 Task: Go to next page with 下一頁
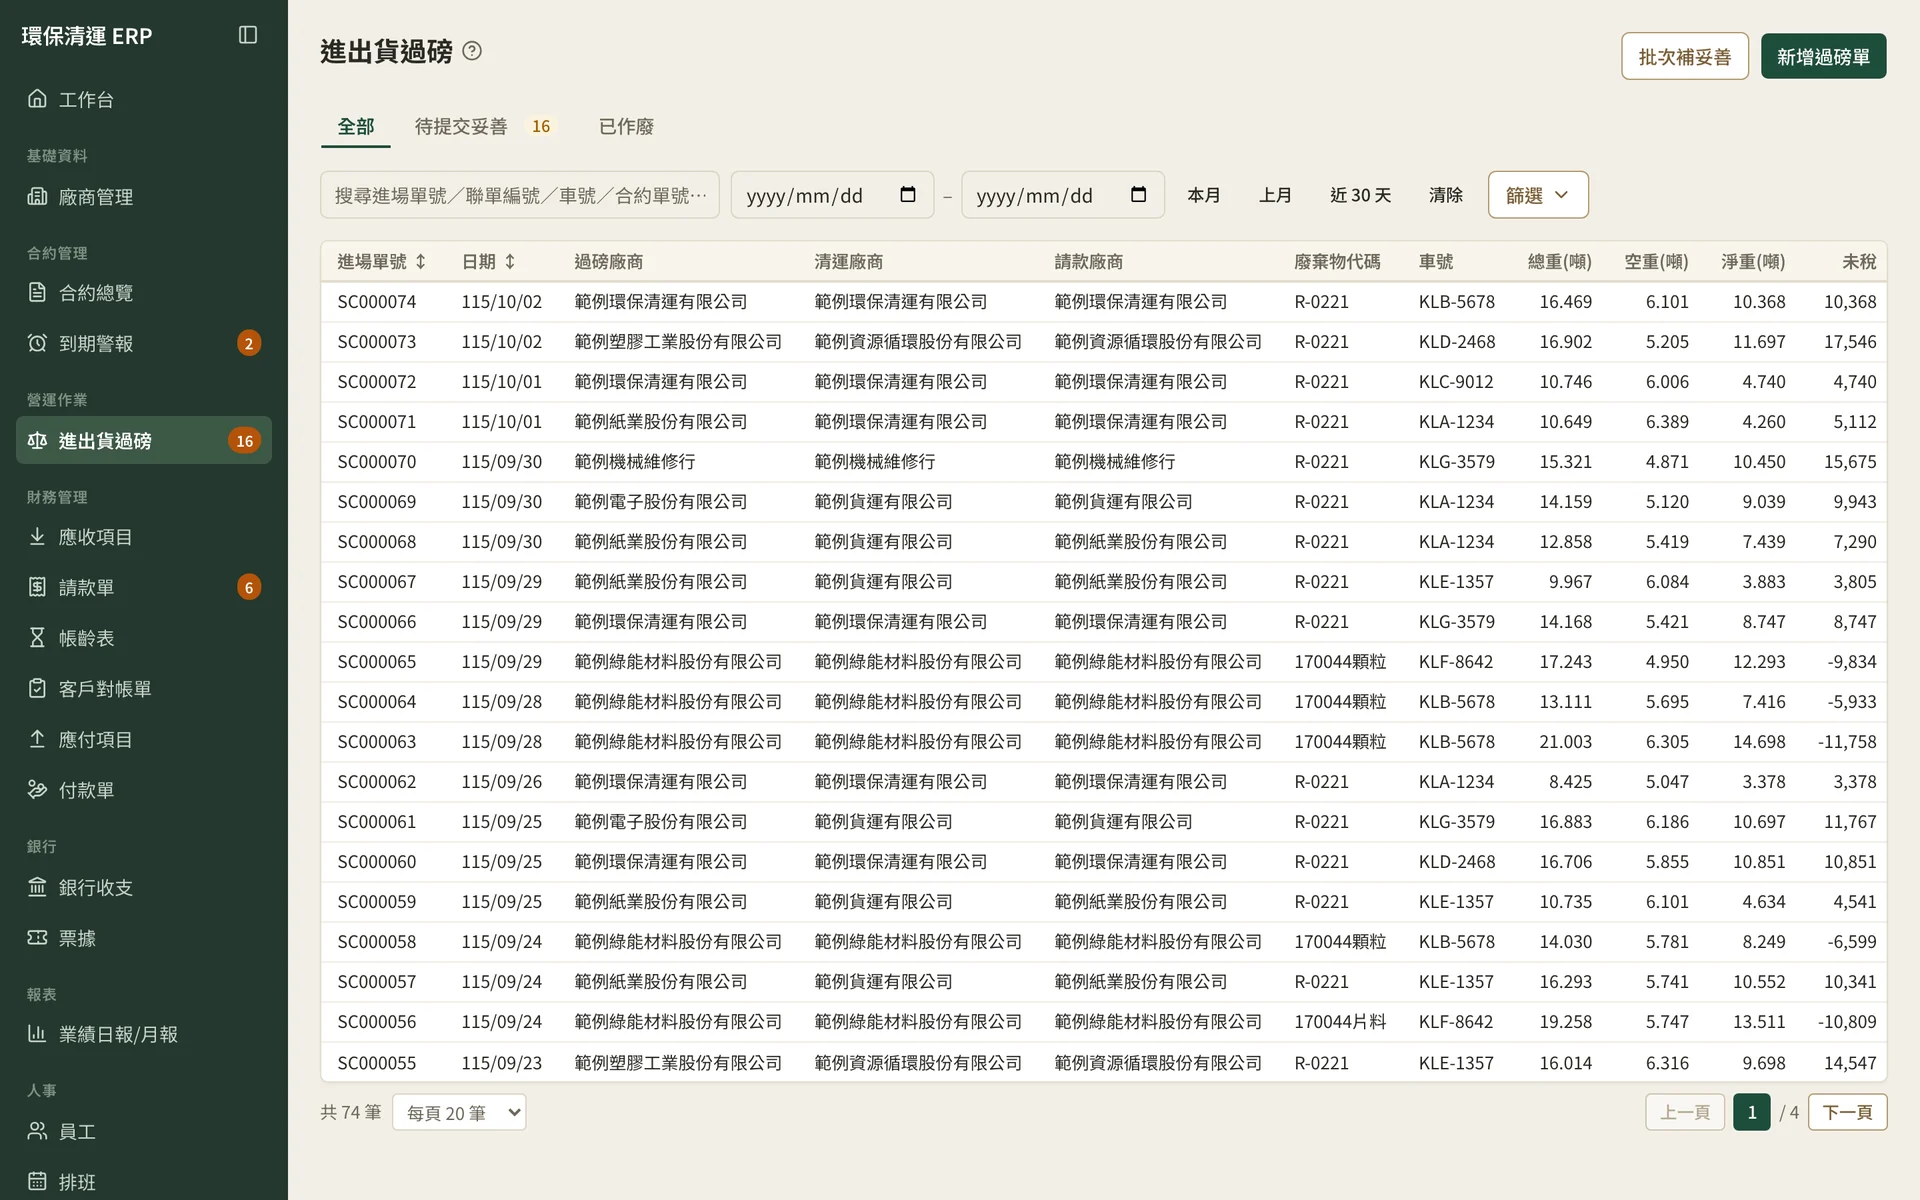1847,1112
